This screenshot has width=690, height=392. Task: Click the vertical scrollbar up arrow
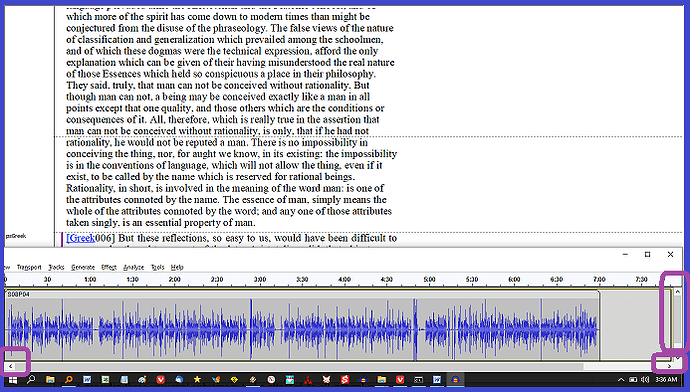[x=678, y=292]
